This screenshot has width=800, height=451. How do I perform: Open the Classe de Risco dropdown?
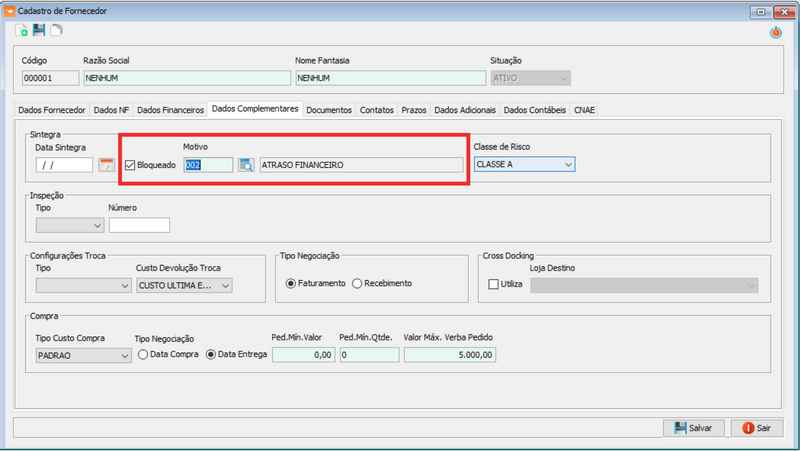click(x=567, y=165)
